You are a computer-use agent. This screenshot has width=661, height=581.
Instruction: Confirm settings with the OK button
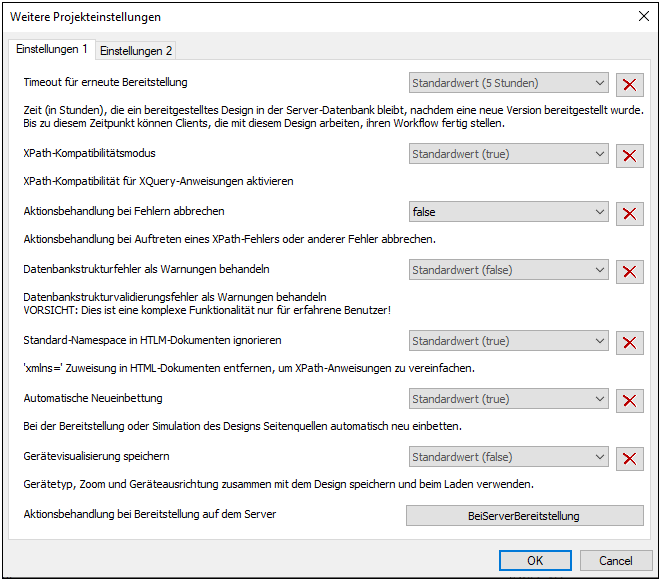click(x=535, y=560)
